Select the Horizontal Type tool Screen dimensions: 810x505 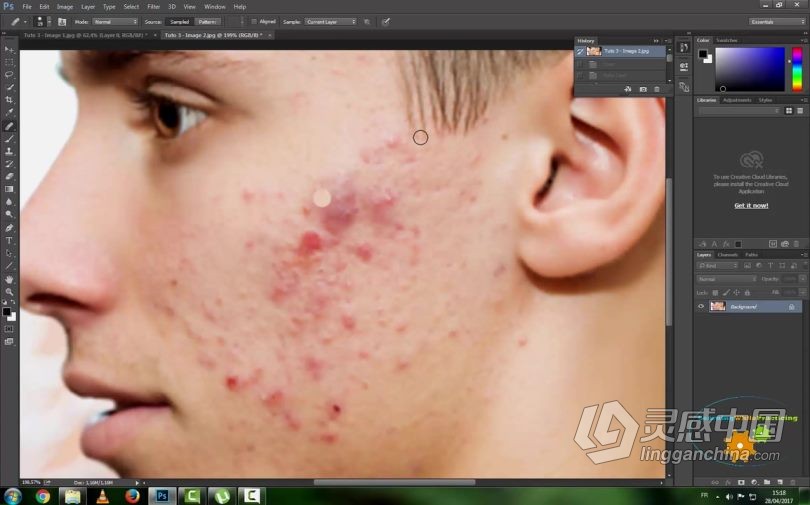coord(9,241)
